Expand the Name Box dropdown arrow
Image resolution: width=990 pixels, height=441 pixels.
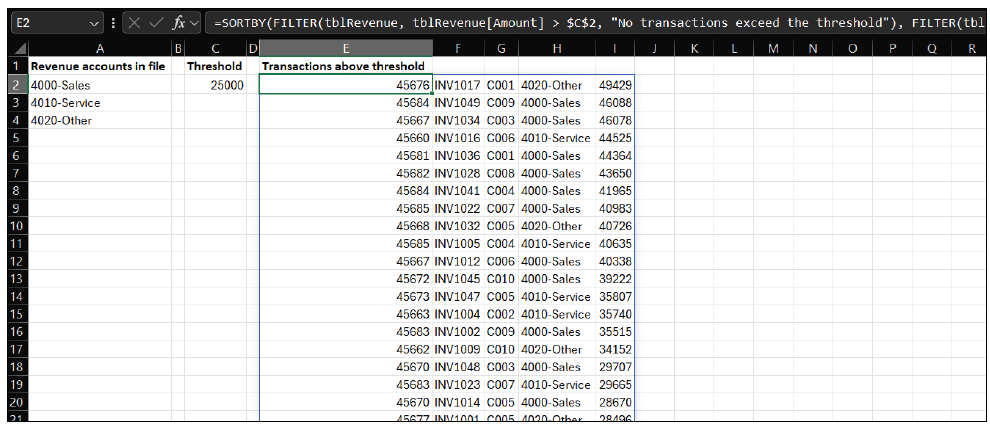[x=95, y=21]
